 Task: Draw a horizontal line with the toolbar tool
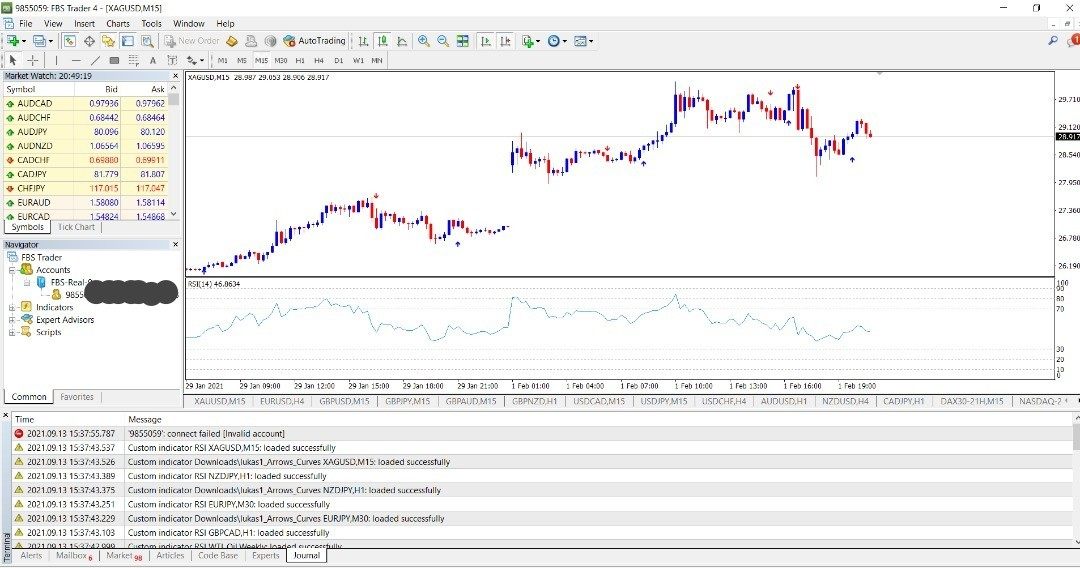click(x=76, y=60)
